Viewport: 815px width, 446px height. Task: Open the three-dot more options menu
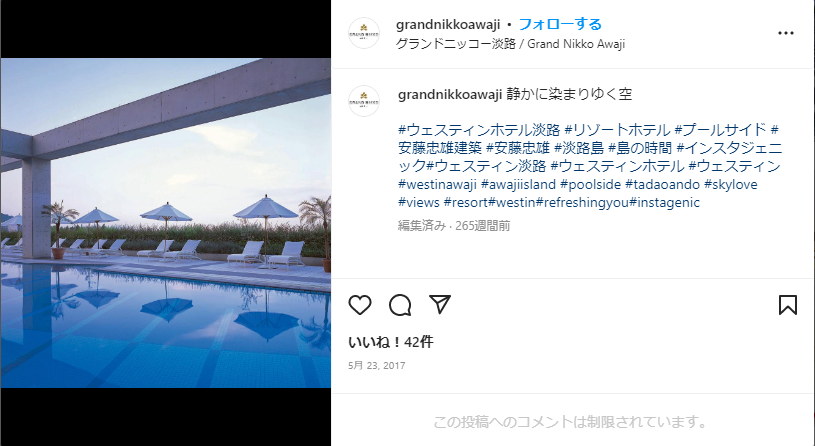pos(785,33)
